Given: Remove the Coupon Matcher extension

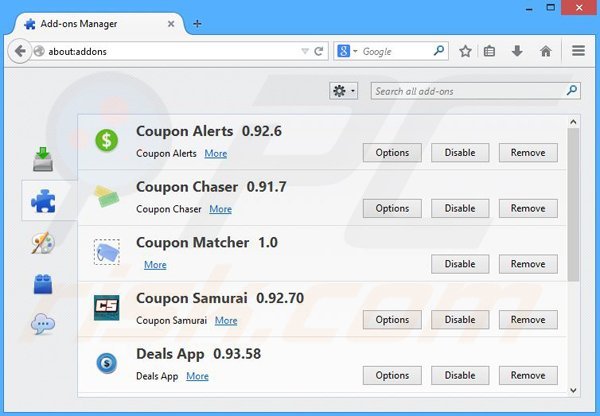Looking at the screenshot, I should coord(528,264).
